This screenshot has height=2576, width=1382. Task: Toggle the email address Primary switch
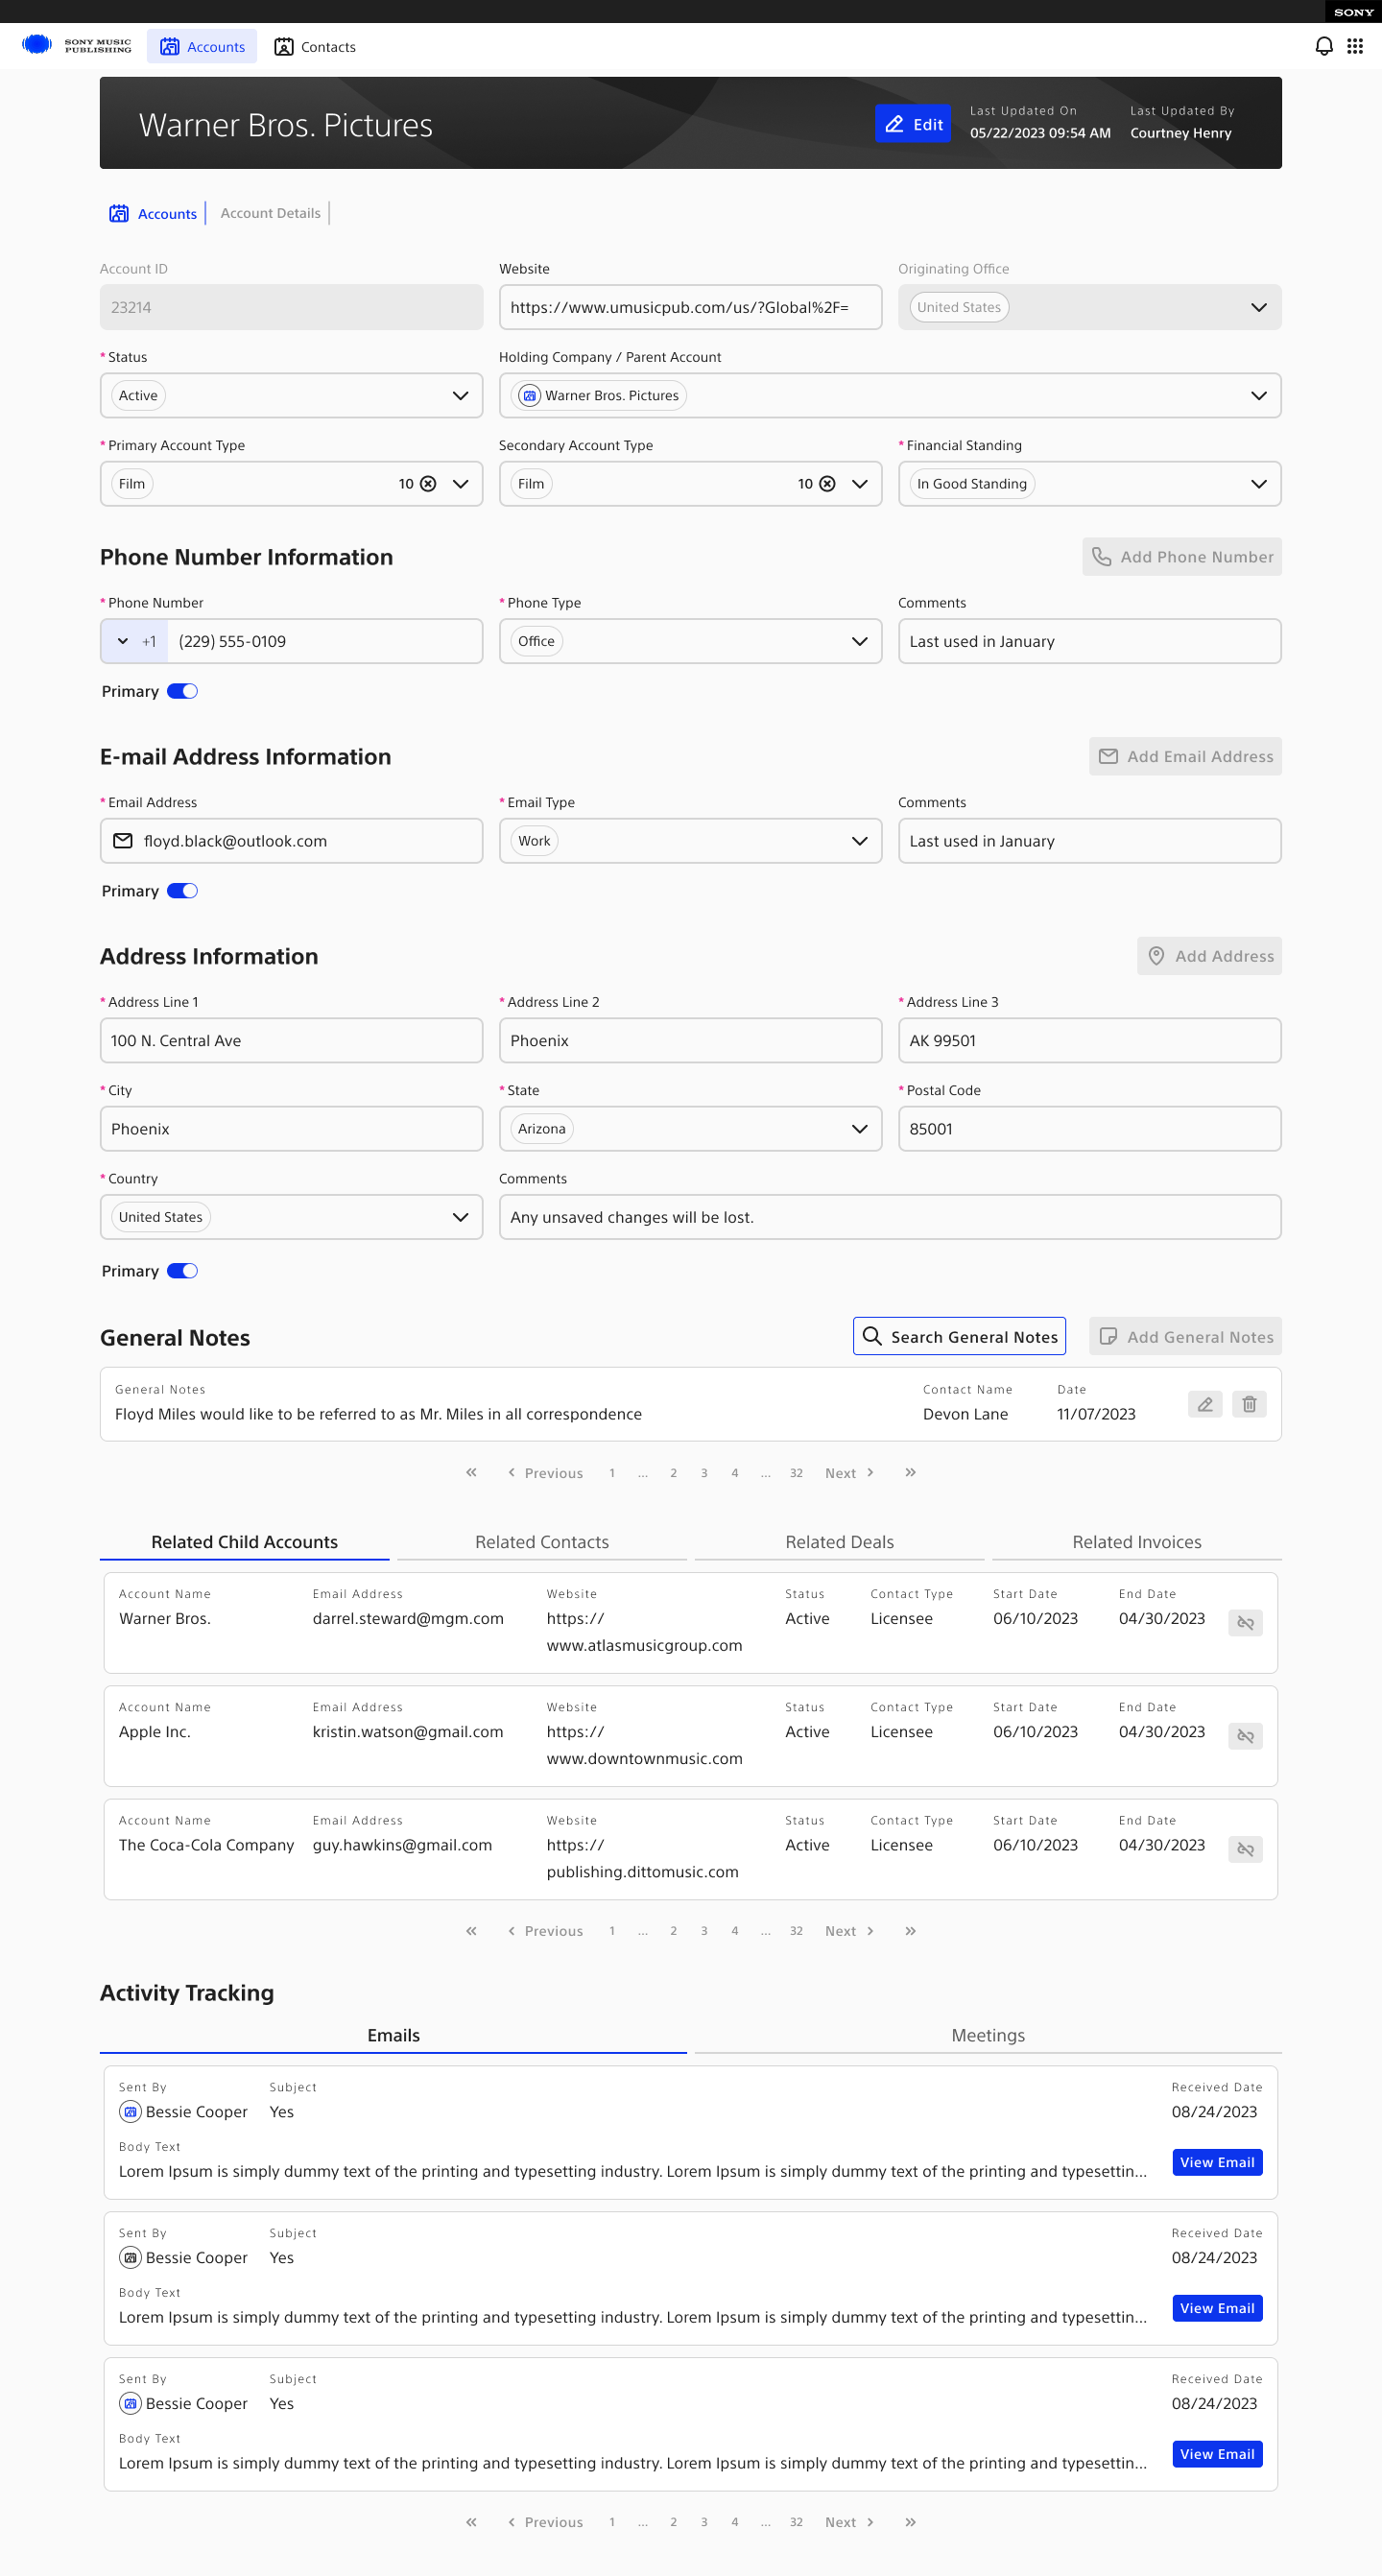[182, 891]
